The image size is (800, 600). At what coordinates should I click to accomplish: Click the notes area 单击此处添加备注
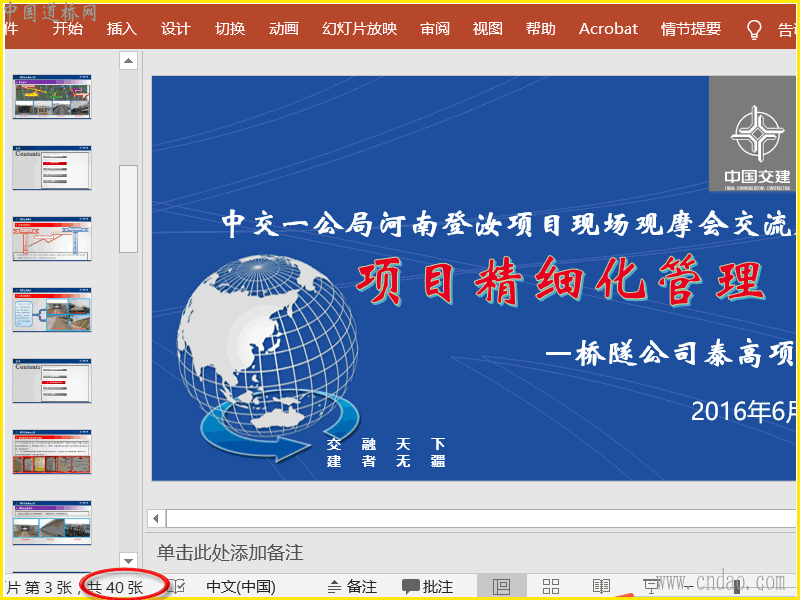[x=230, y=553]
